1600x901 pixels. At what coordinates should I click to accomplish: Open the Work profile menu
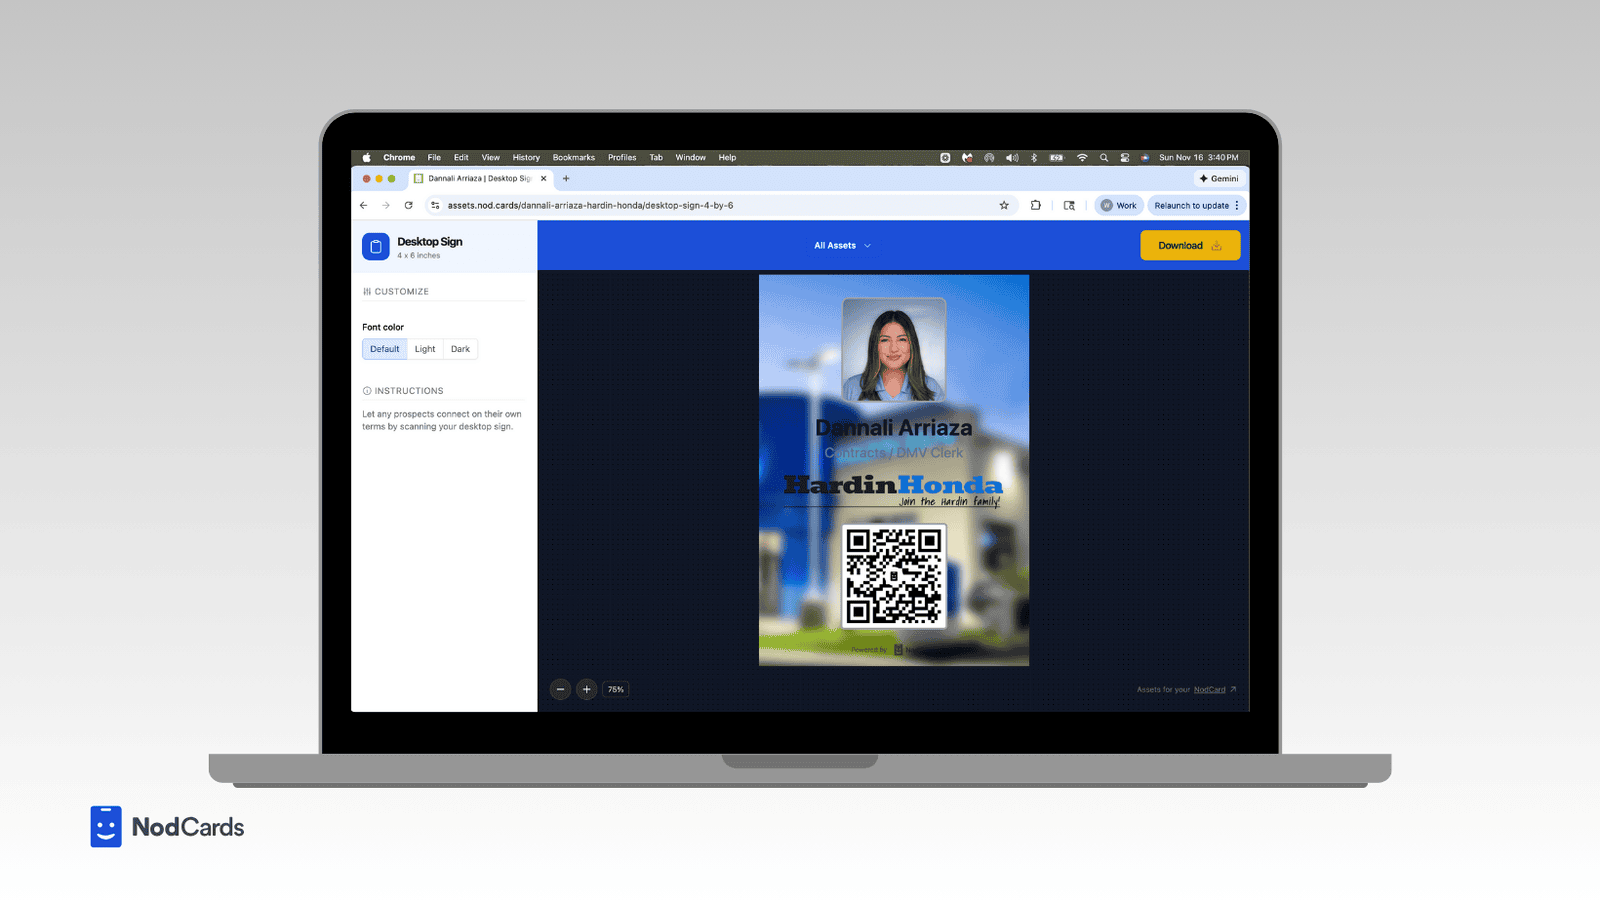[x=1118, y=205]
